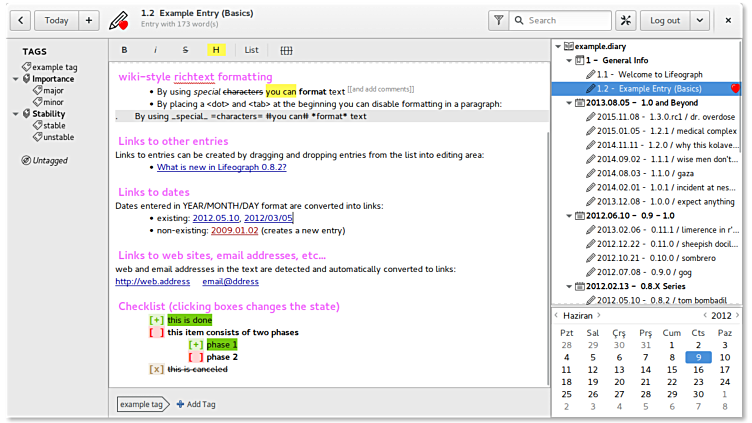Click the Today button

point(57,20)
